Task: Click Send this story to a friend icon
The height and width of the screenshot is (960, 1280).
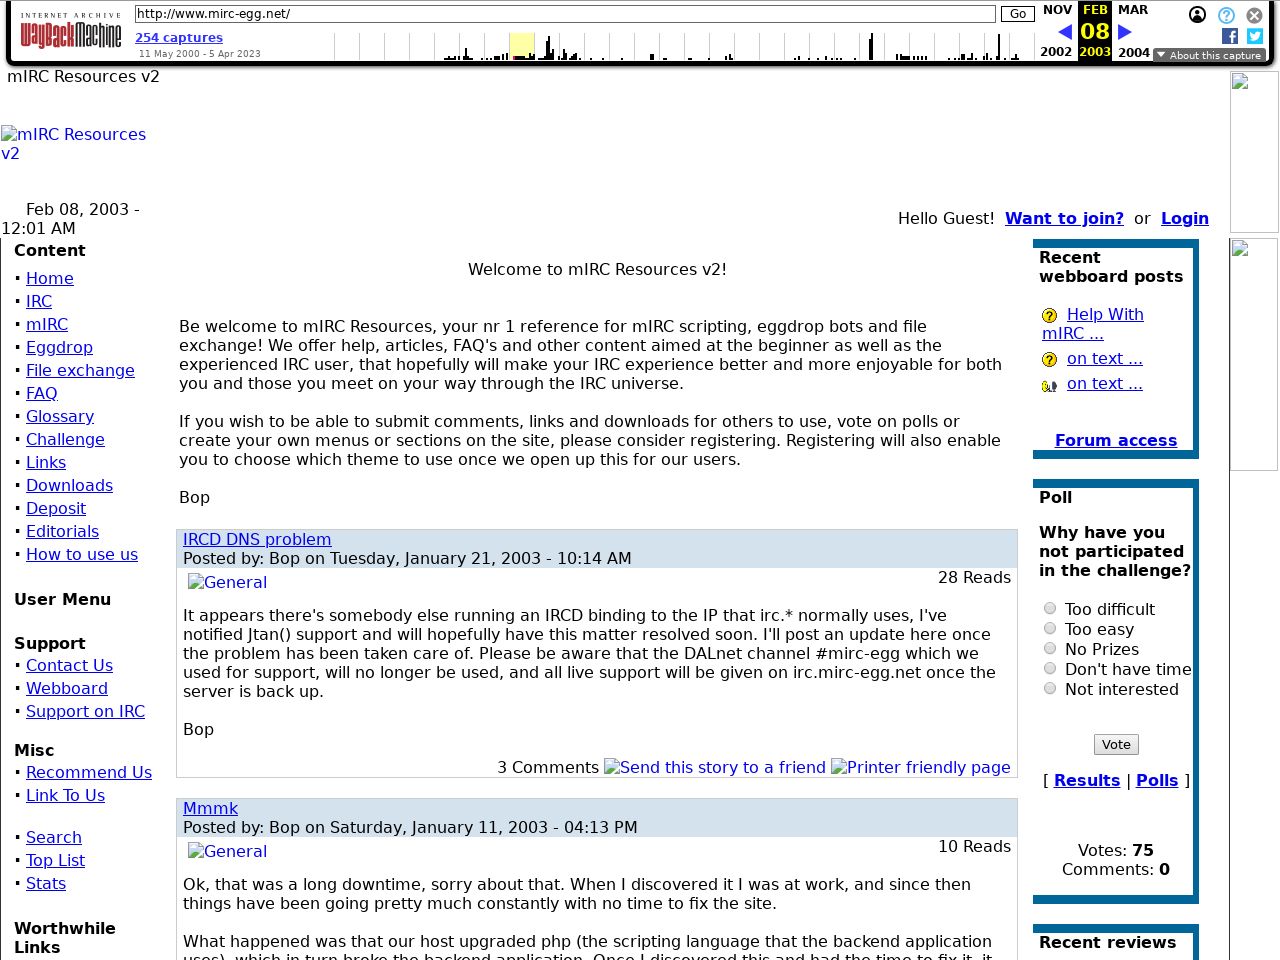Action: point(715,767)
